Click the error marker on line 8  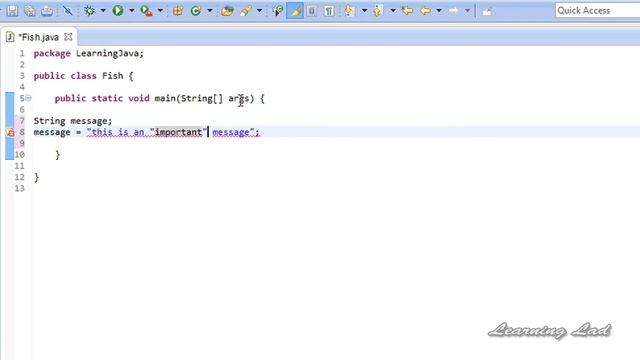point(10,132)
